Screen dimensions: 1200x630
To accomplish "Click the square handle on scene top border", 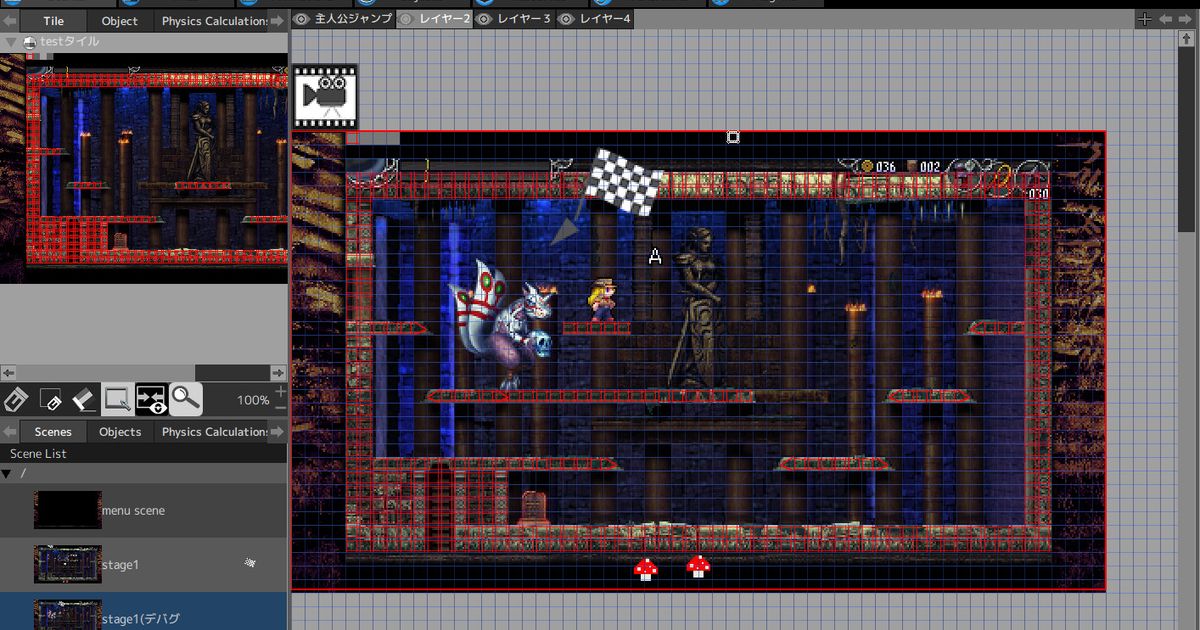I will (733, 137).
